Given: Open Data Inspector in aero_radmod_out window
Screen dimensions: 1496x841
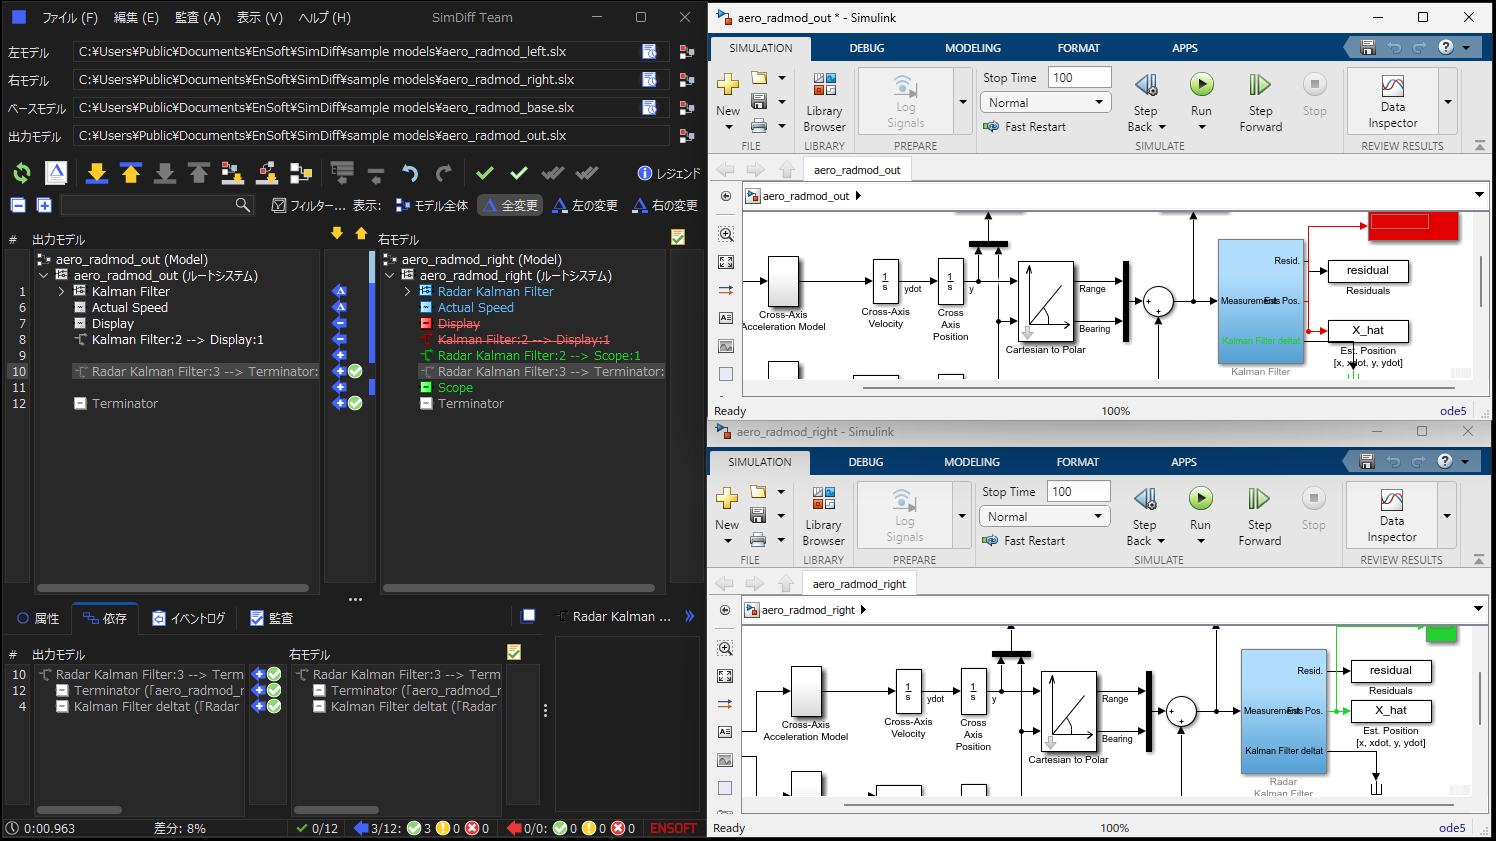Looking at the screenshot, I should pos(1393,102).
